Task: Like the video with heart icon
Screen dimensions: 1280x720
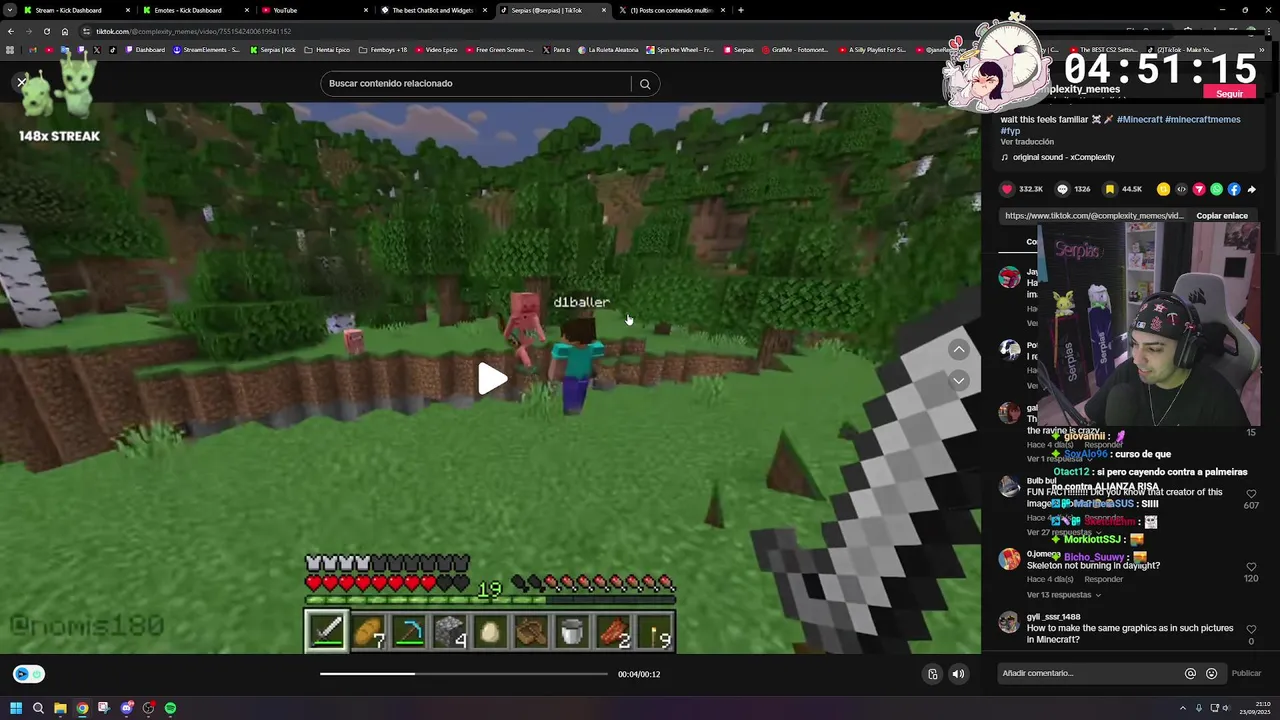Action: (1007, 189)
